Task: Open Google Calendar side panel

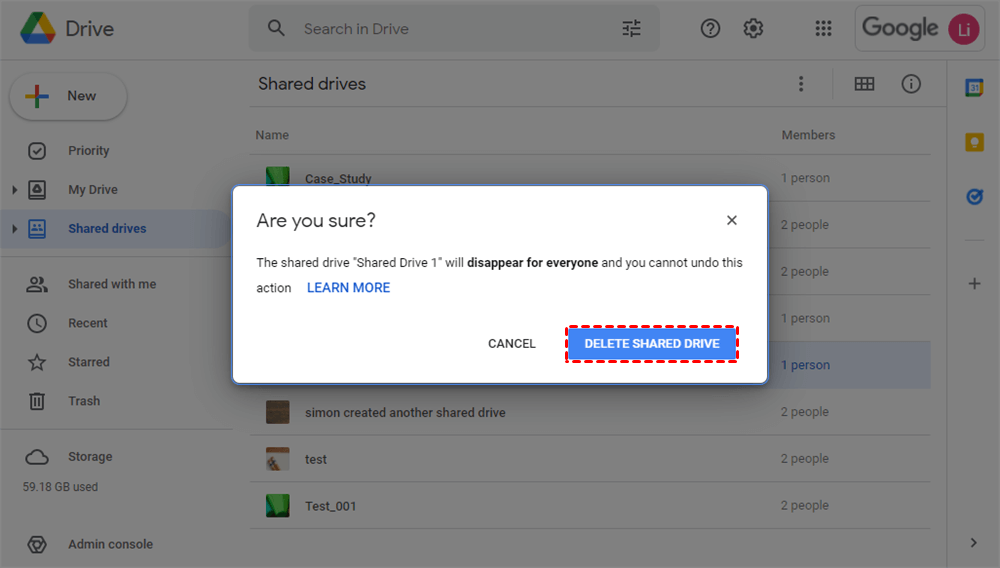Action: point(974,87)
